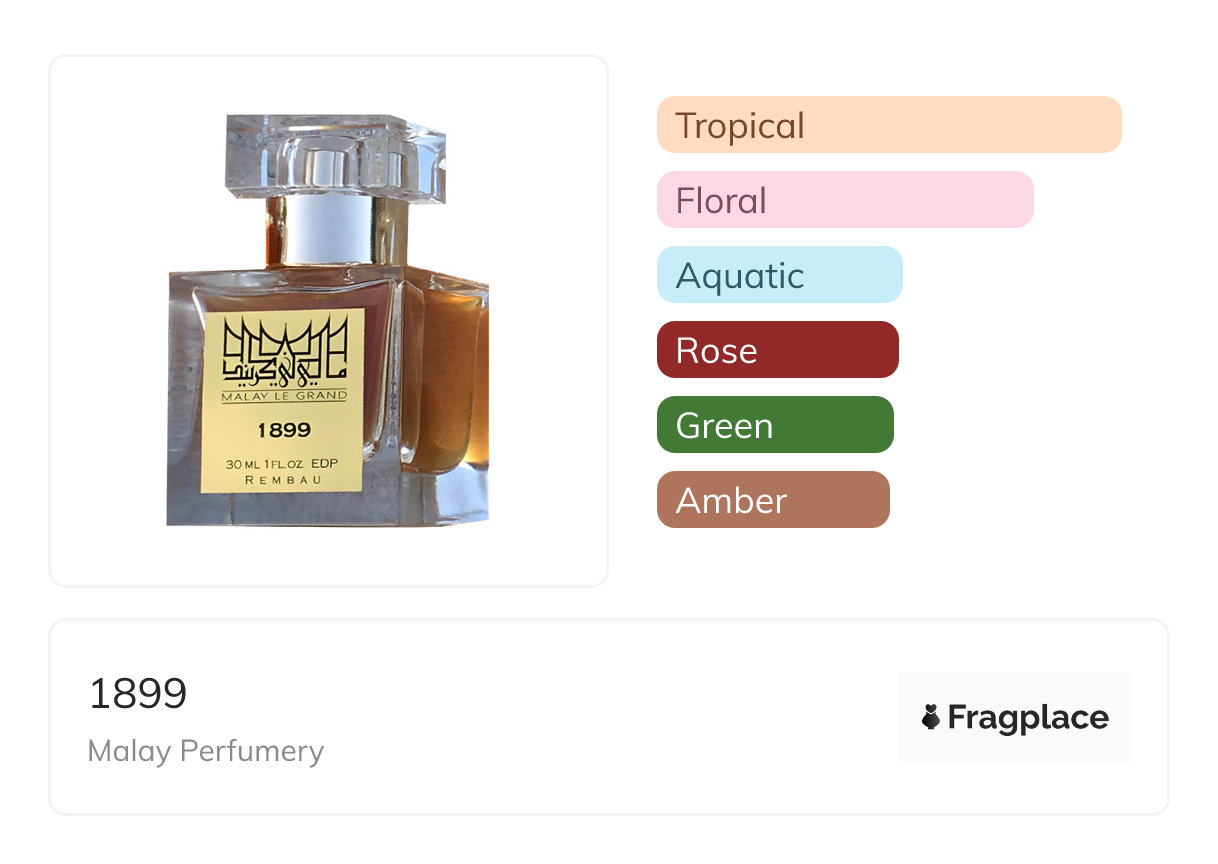
Task: Click the 1899 text on bottle label
Action: pos(284,431)
